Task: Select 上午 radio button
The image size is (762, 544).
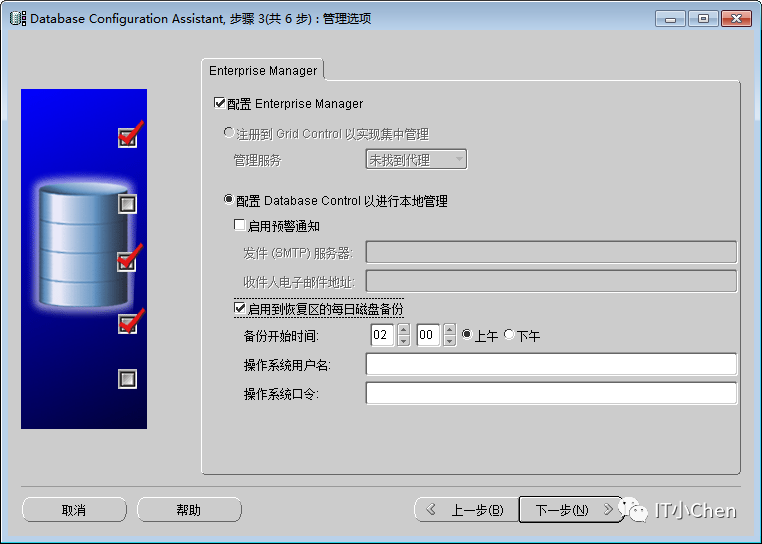Action: [467, 334]
